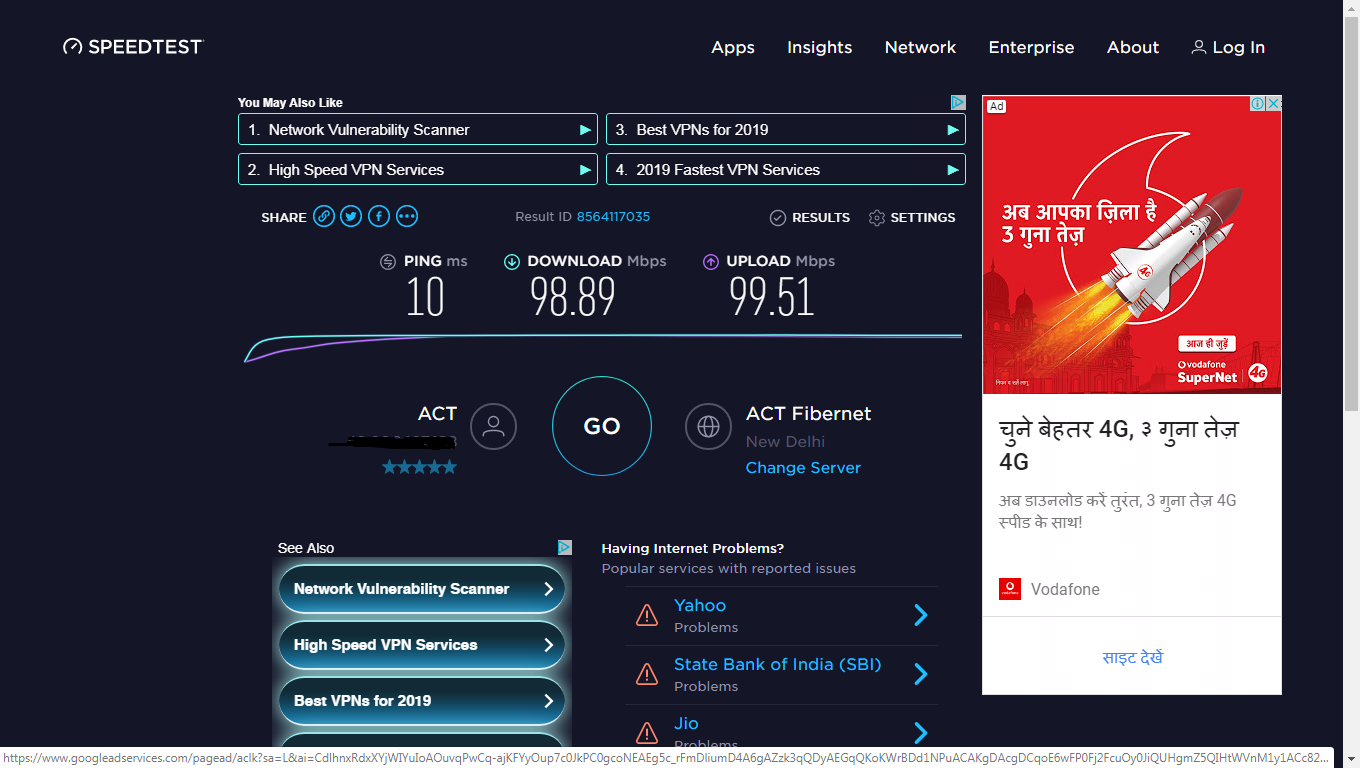The image size is (1360, 768).
Task: Open SETTINGS page
Action: (x=923, y=218)
